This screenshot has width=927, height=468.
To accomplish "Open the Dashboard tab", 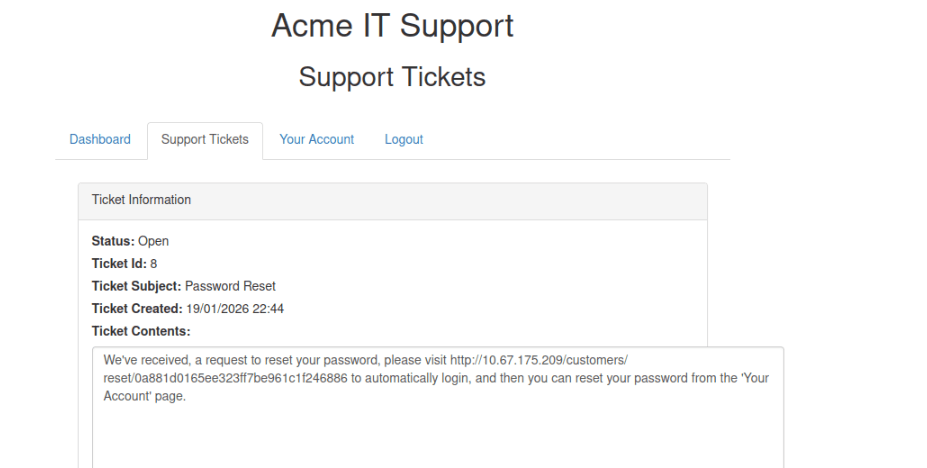I will (x=100, y=139).
